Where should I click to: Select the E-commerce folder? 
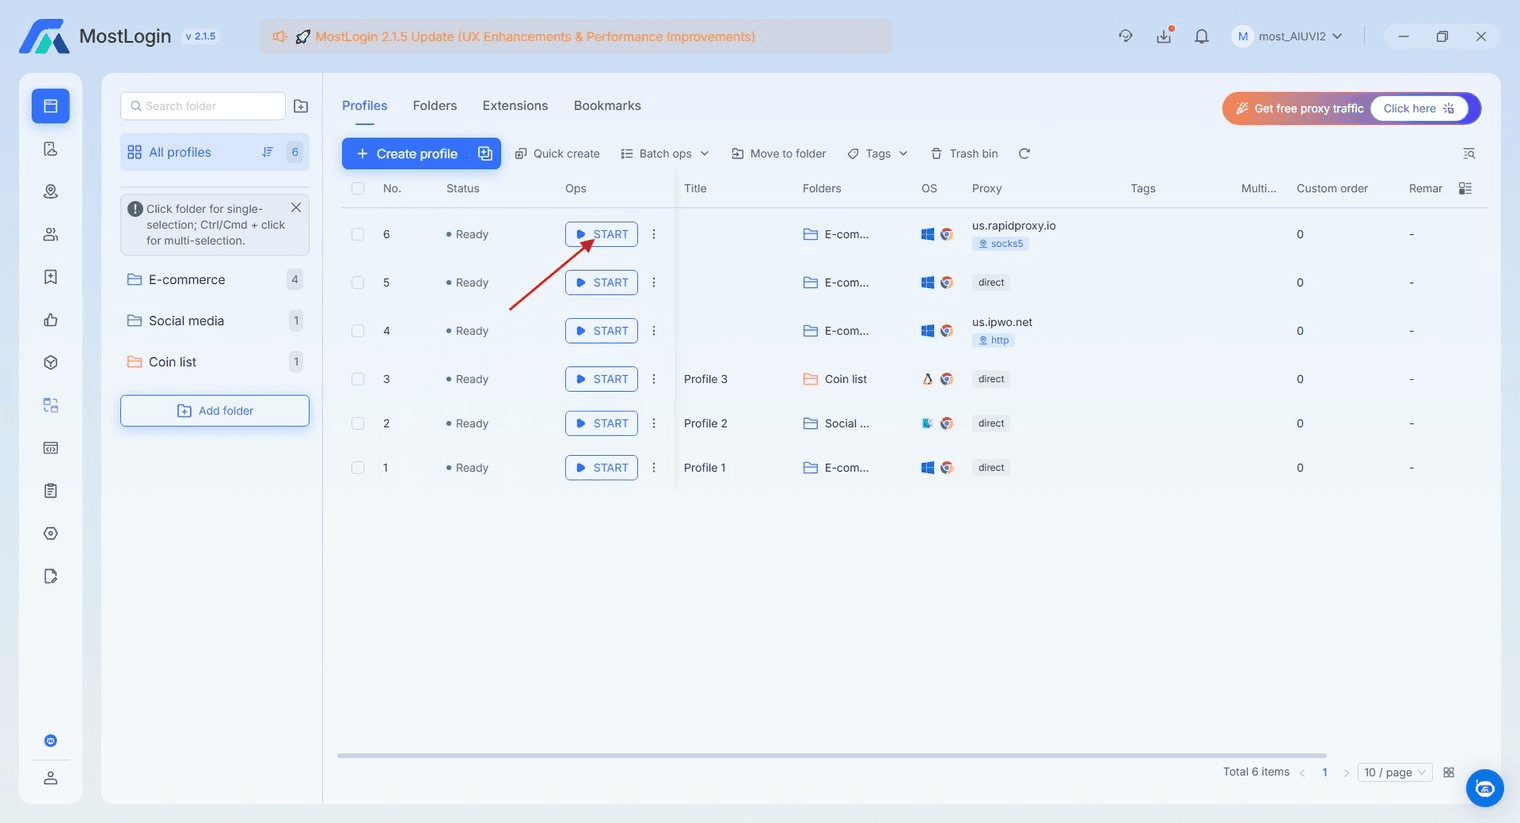click(x=214, y=279)
